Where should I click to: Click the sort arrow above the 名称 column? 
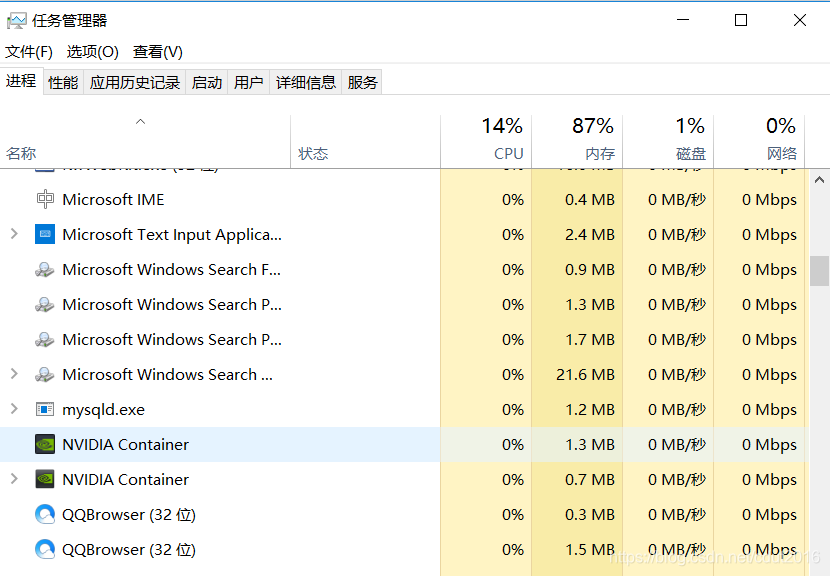point(140,122)
